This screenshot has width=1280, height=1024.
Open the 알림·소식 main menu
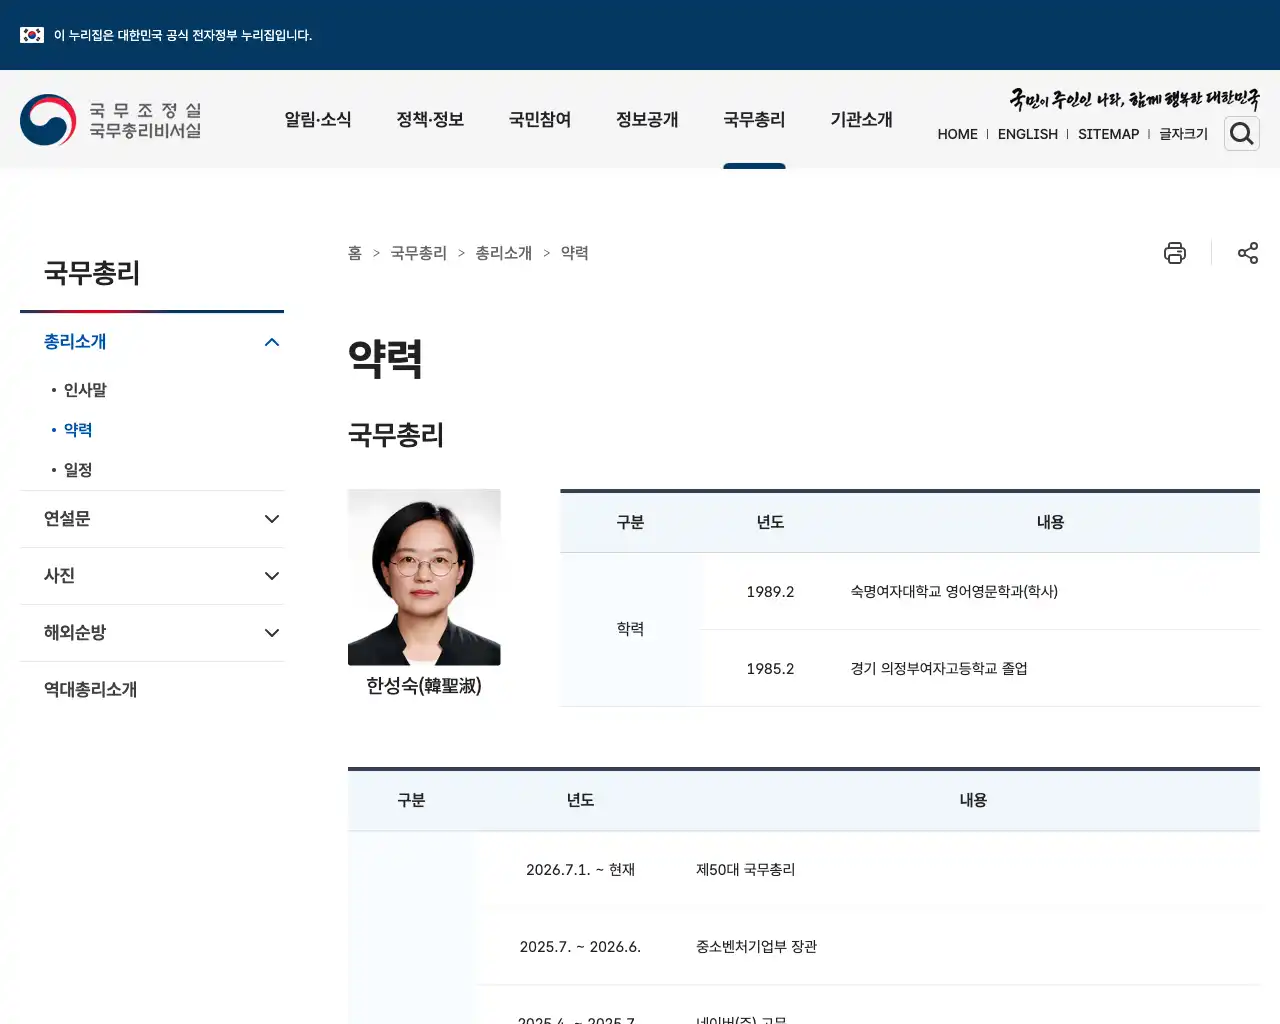point(318,120)
